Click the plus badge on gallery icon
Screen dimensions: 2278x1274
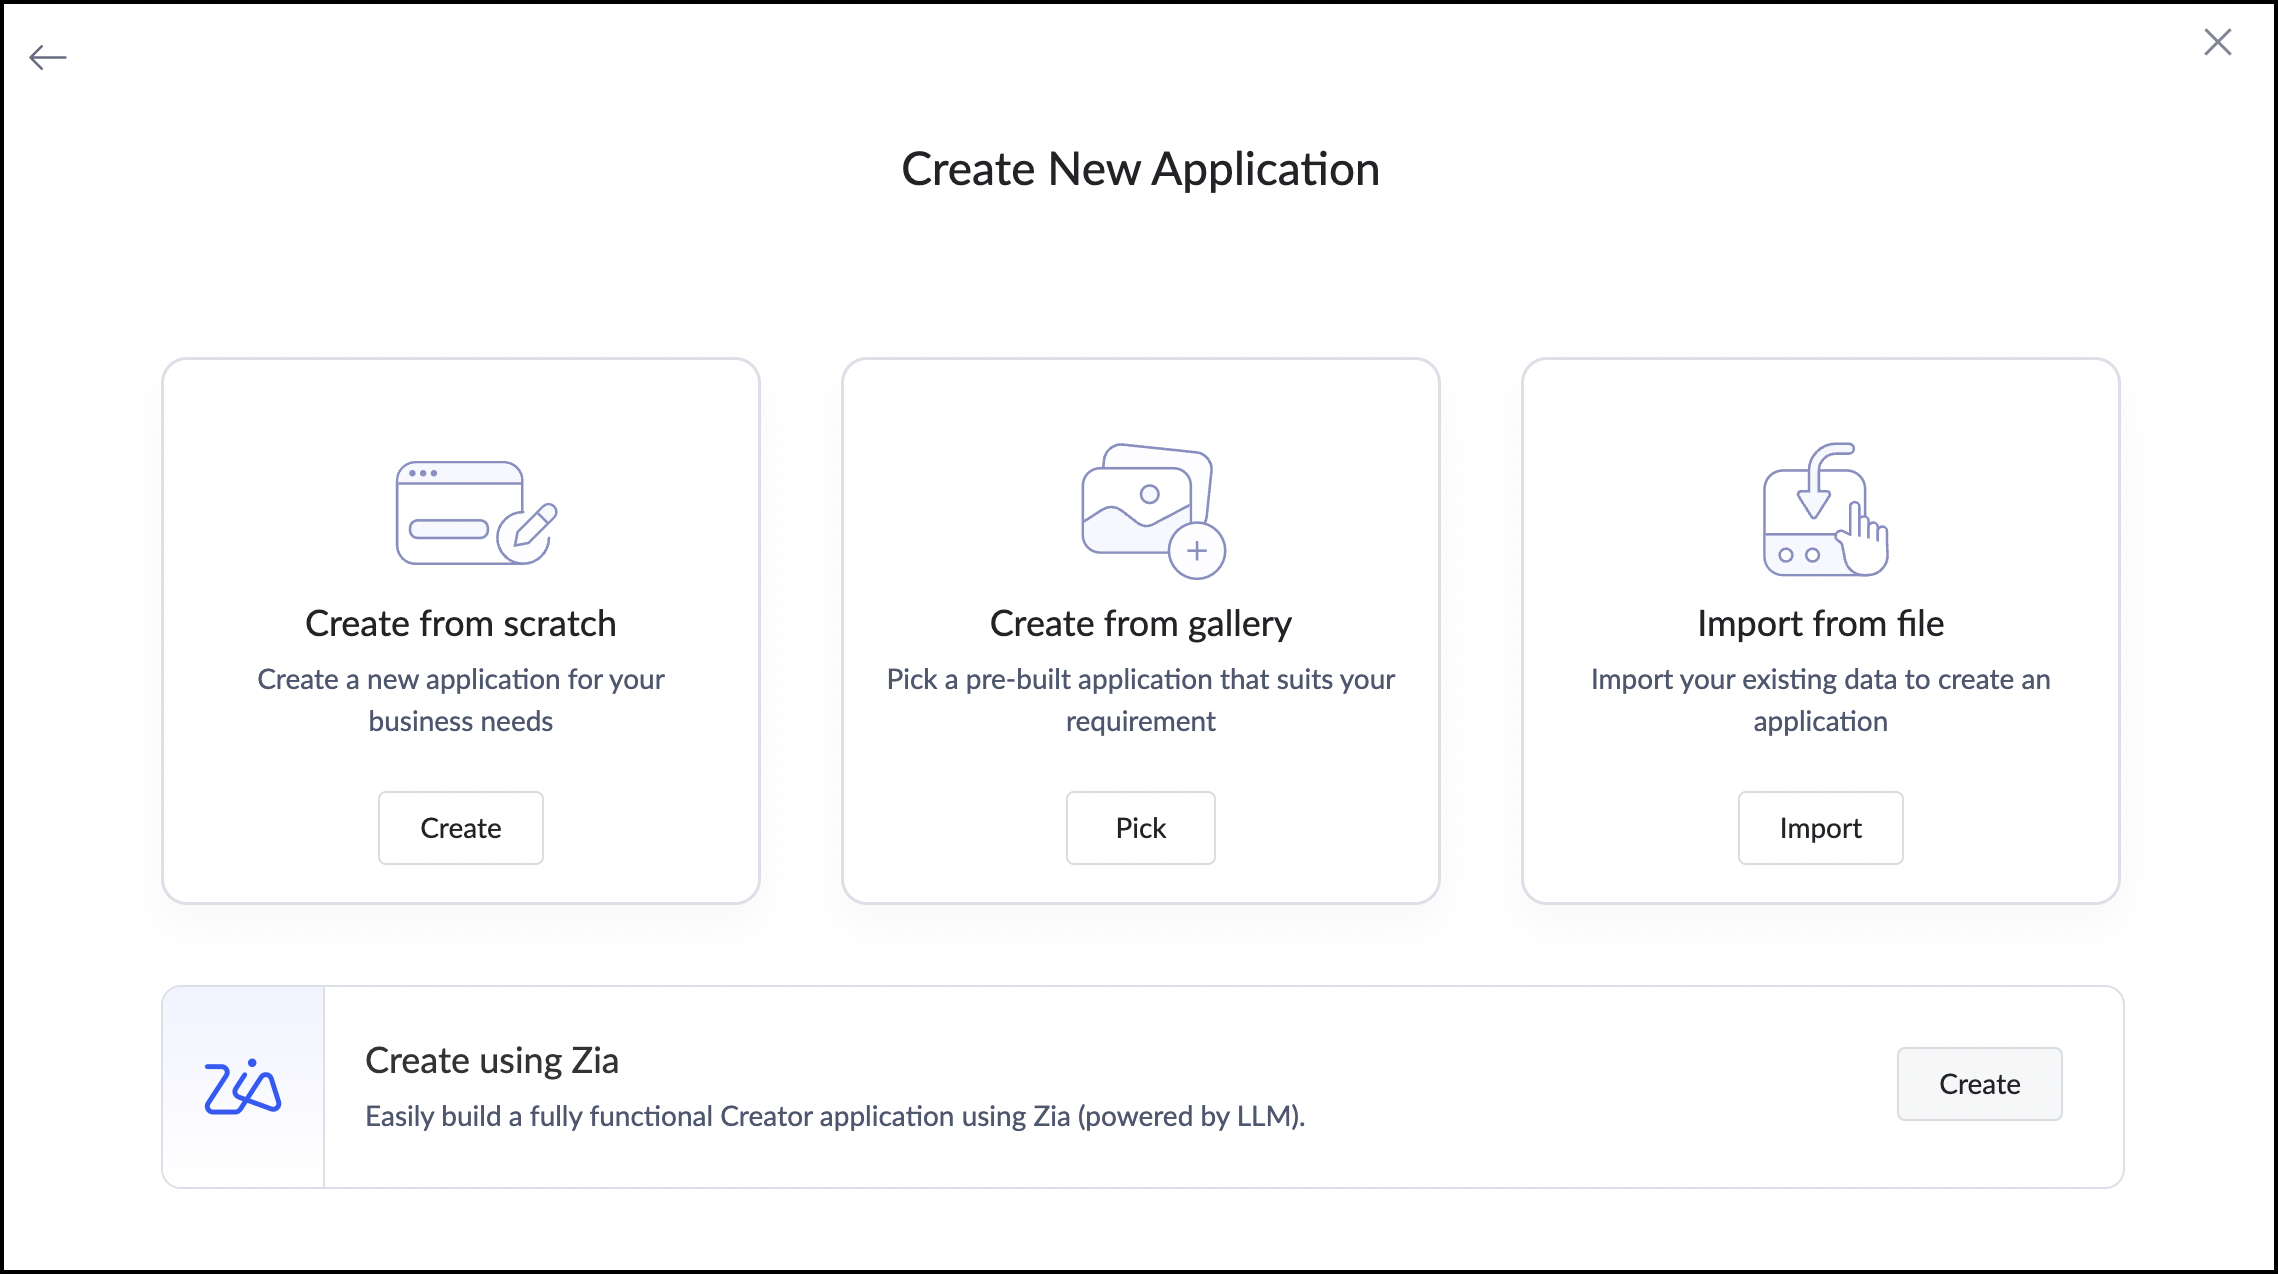(1197, 551)
